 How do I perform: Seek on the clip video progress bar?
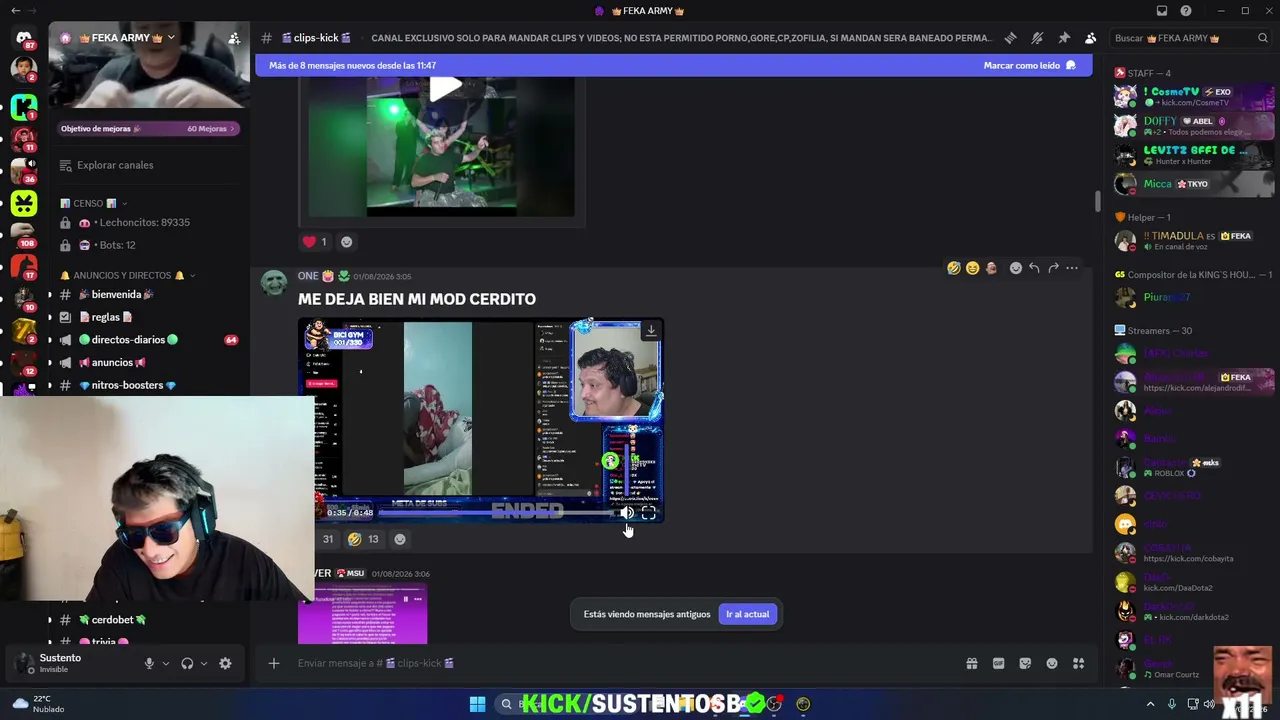496,512
